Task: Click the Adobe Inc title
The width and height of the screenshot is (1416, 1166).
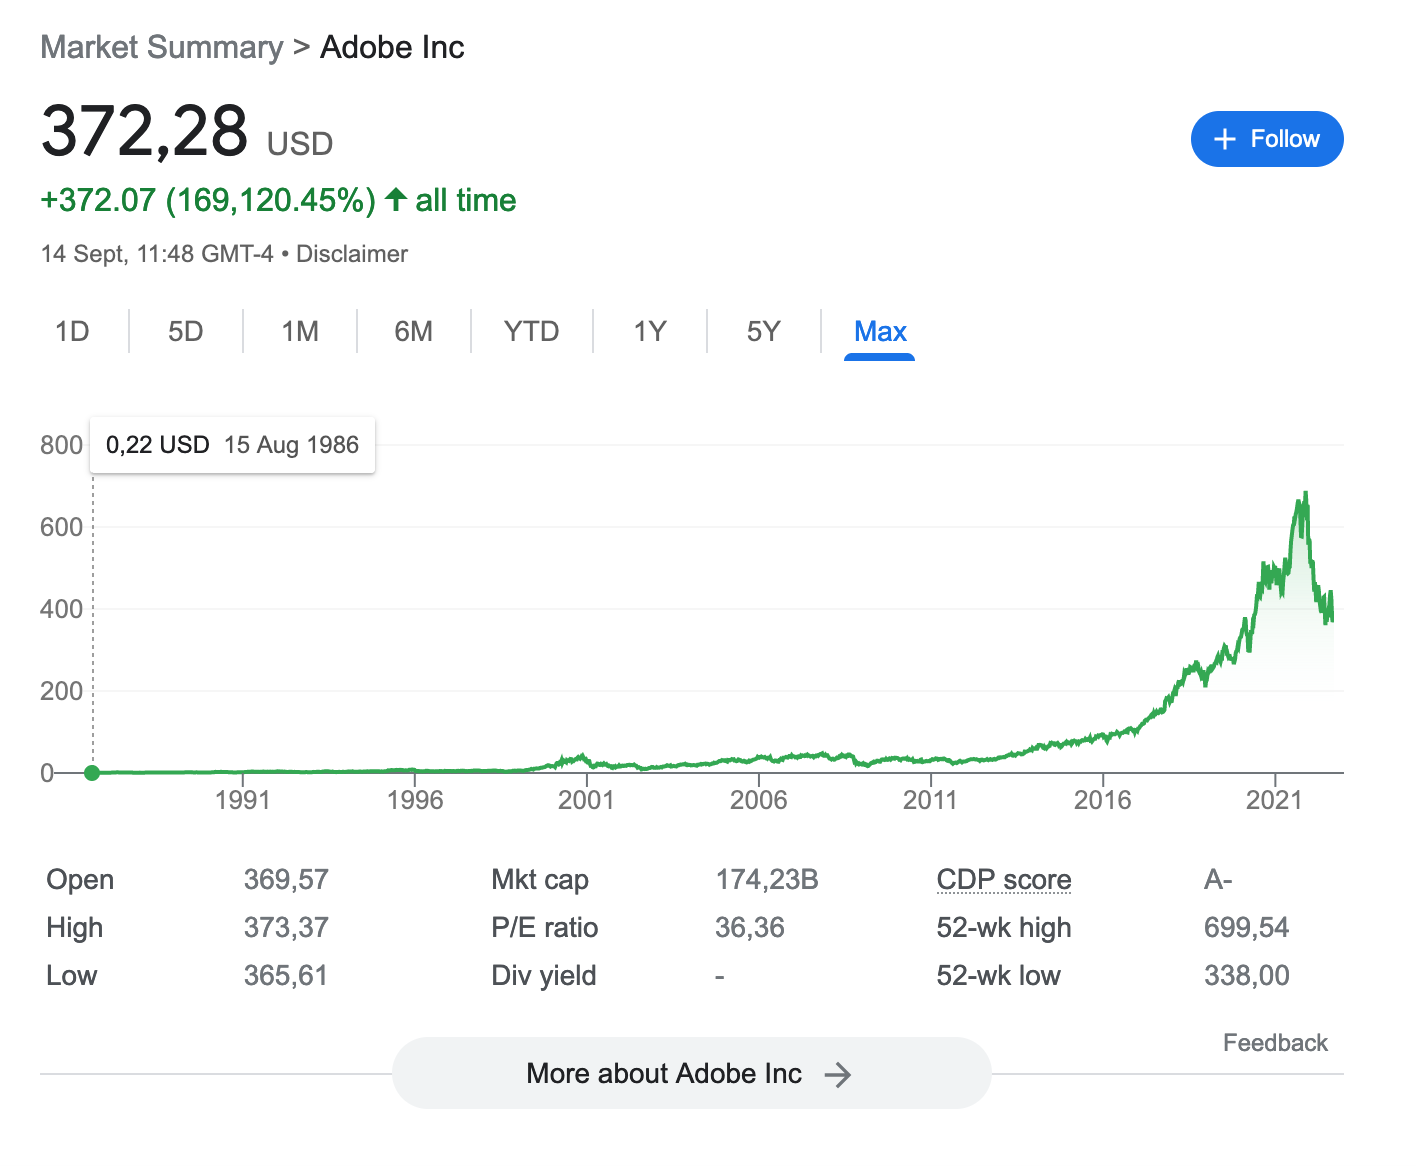Action: (x=392, y=47)
